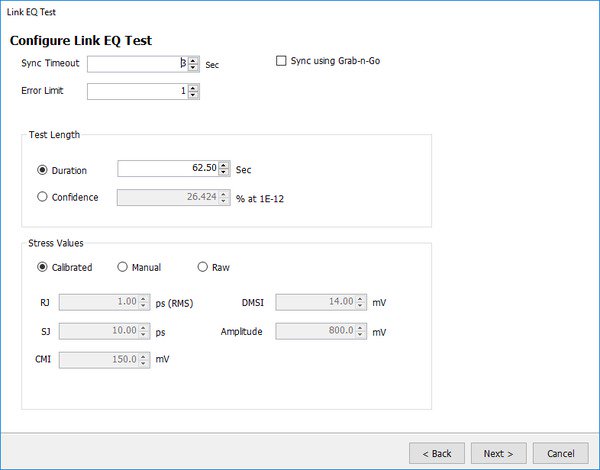Go to previous step with Back button
600x470 pixels.
[x=437, y=453]
